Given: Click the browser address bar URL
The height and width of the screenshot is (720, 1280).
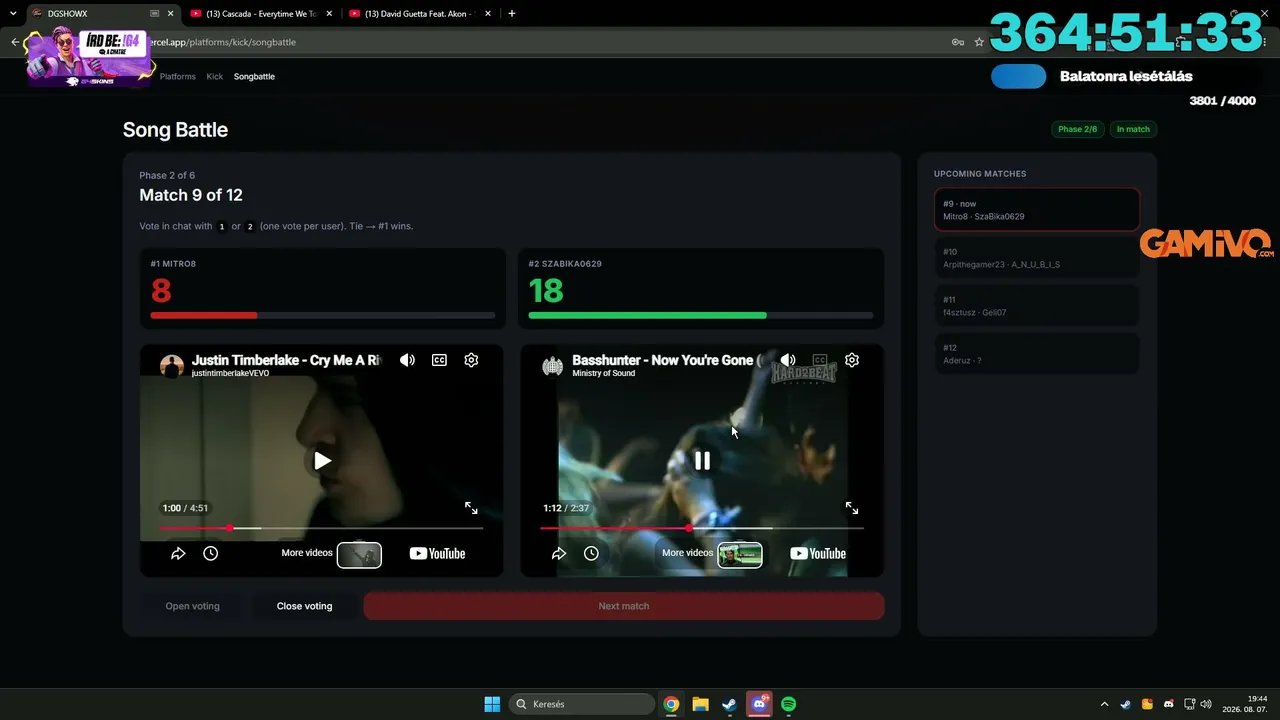Looking at the screenshot, I should (x=222, y=42).
